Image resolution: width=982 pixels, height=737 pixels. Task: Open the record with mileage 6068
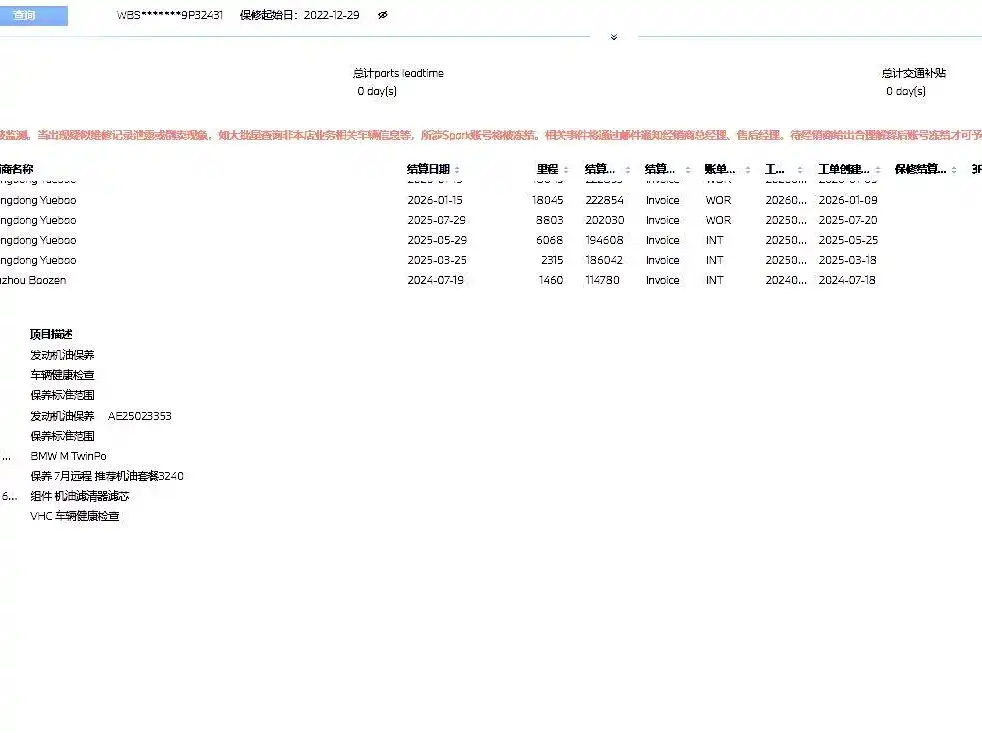tap(549, 240)
